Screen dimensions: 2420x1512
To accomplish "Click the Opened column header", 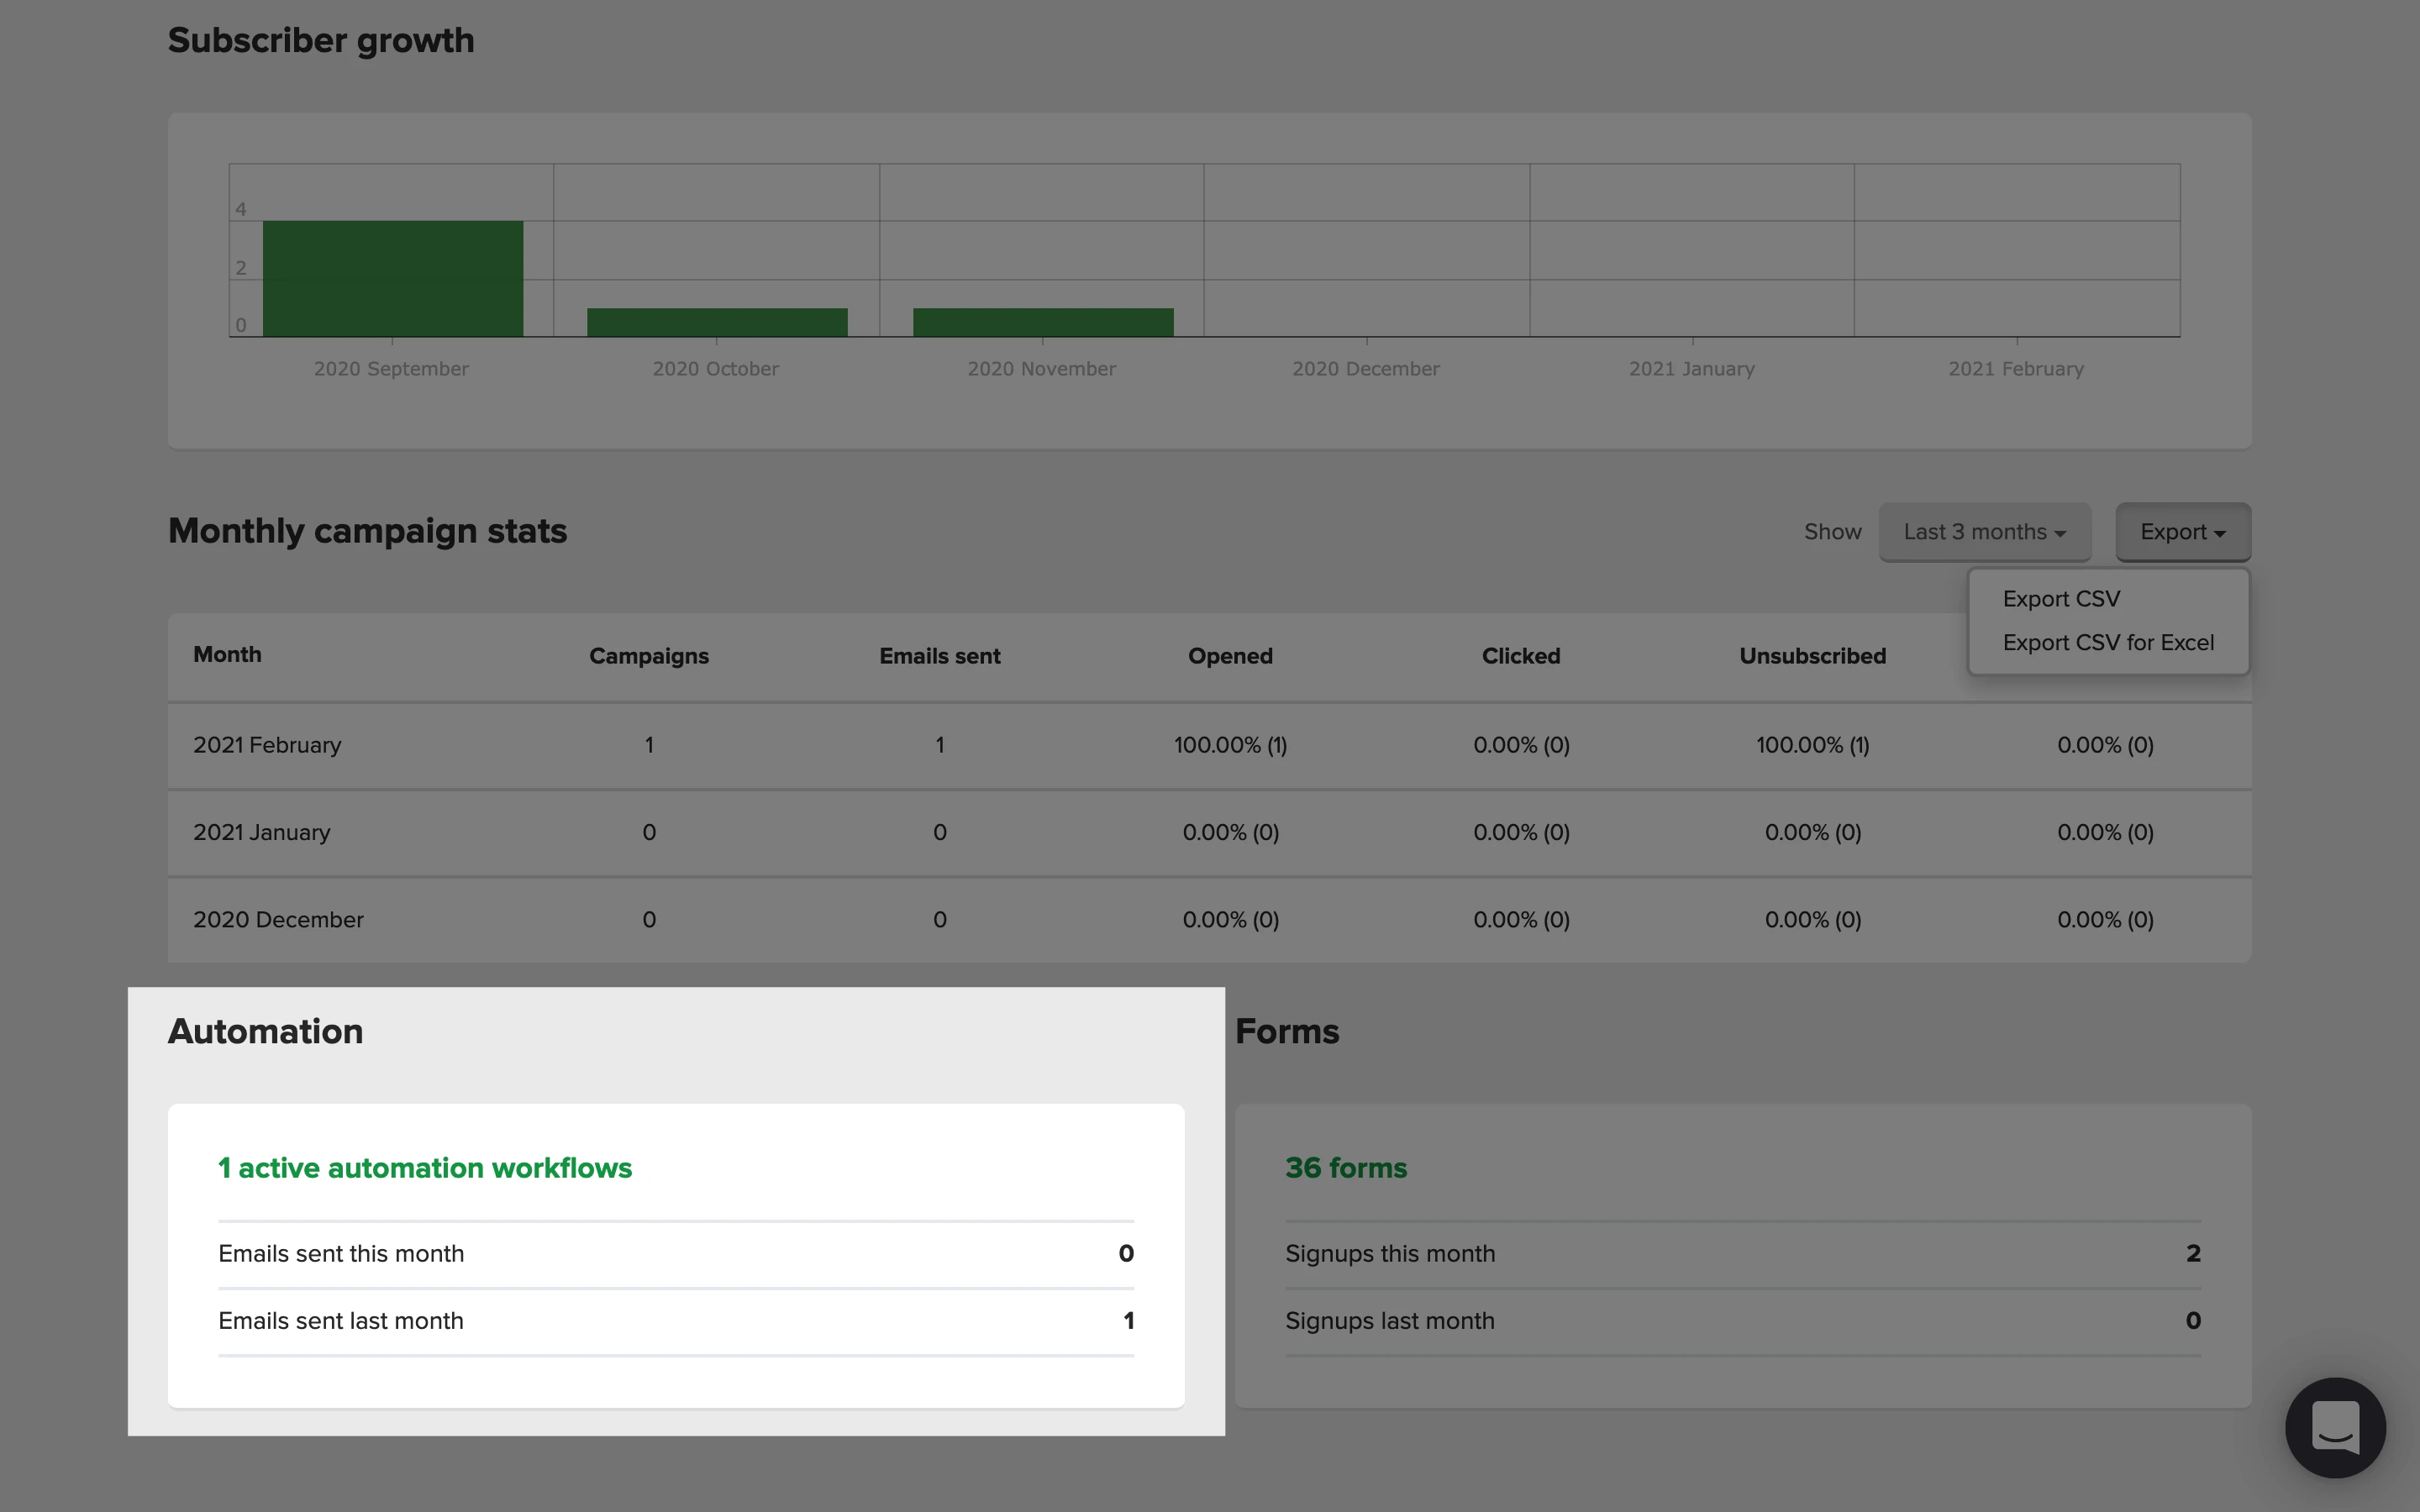I will click(x=1229, y=656).
